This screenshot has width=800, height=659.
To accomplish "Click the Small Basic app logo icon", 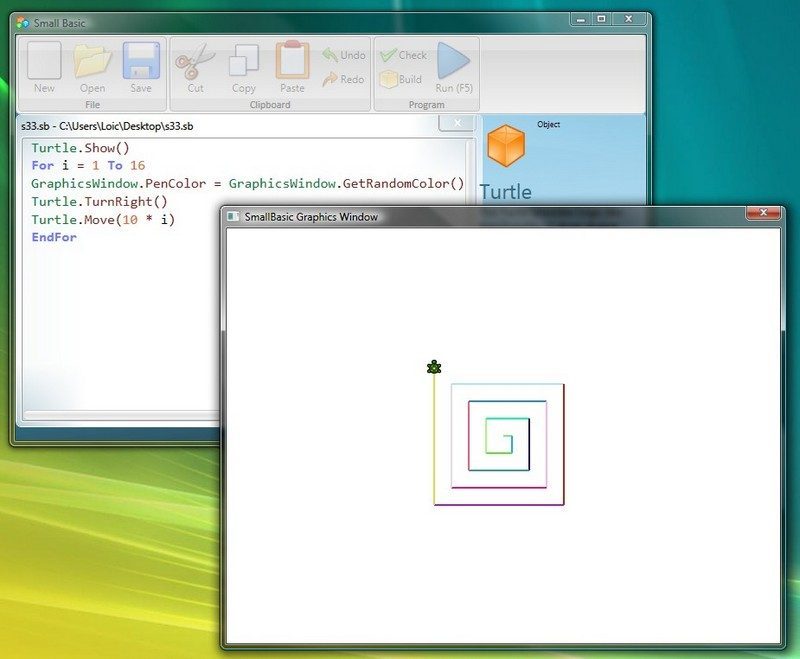I will 22,22.
